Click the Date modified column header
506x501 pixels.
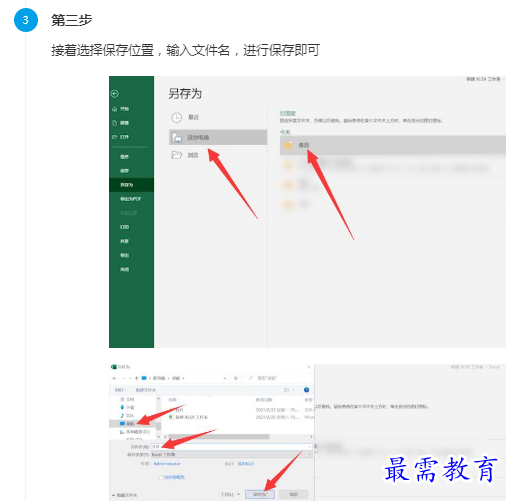264,400
